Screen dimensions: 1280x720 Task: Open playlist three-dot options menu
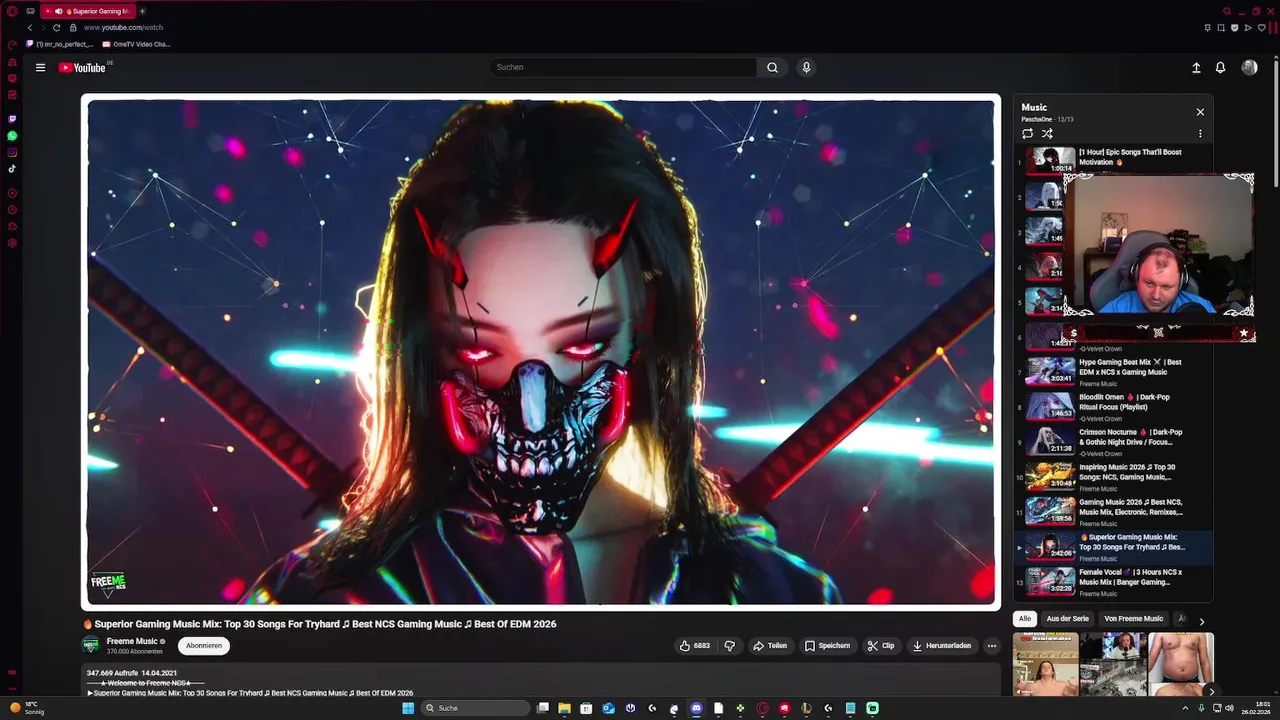coord(1200,134)
